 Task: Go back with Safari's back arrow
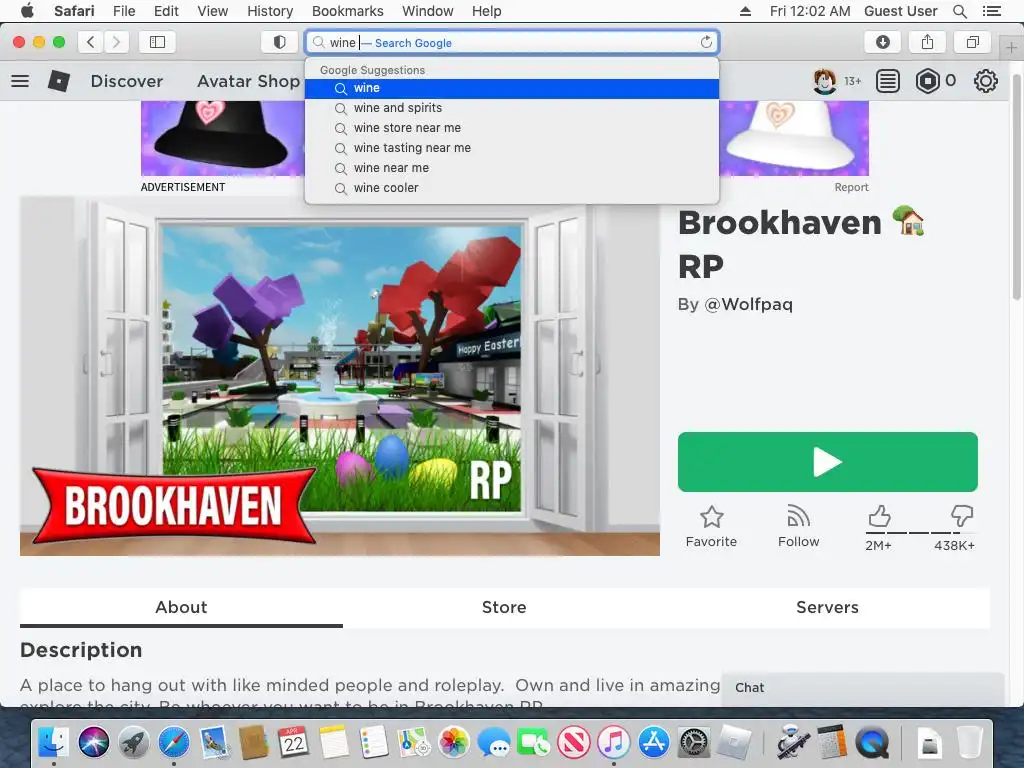click(91, 42)
